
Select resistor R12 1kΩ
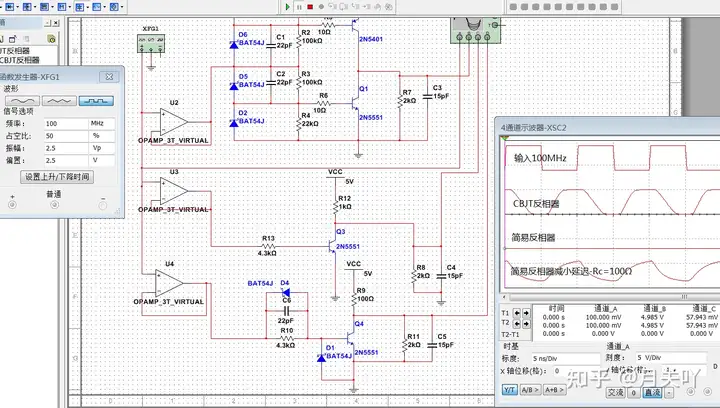tap(335, 207)
